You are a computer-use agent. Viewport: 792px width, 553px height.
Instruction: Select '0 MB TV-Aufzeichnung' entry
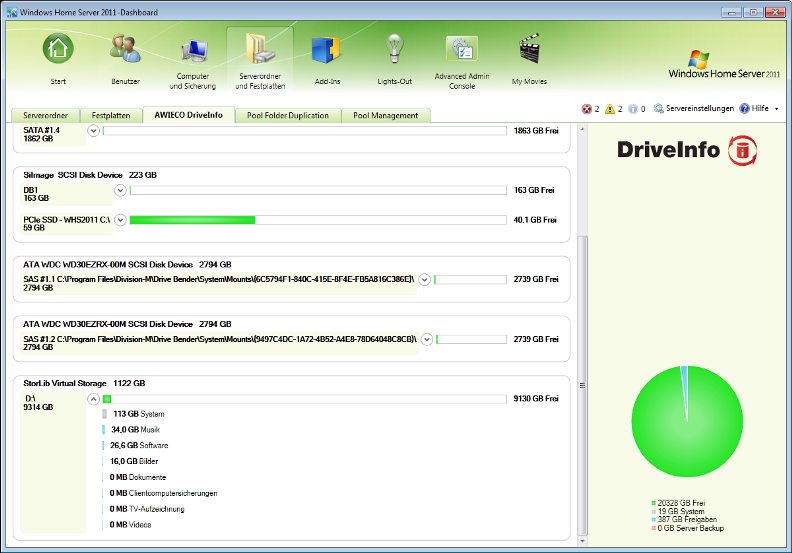pos(143,509)
